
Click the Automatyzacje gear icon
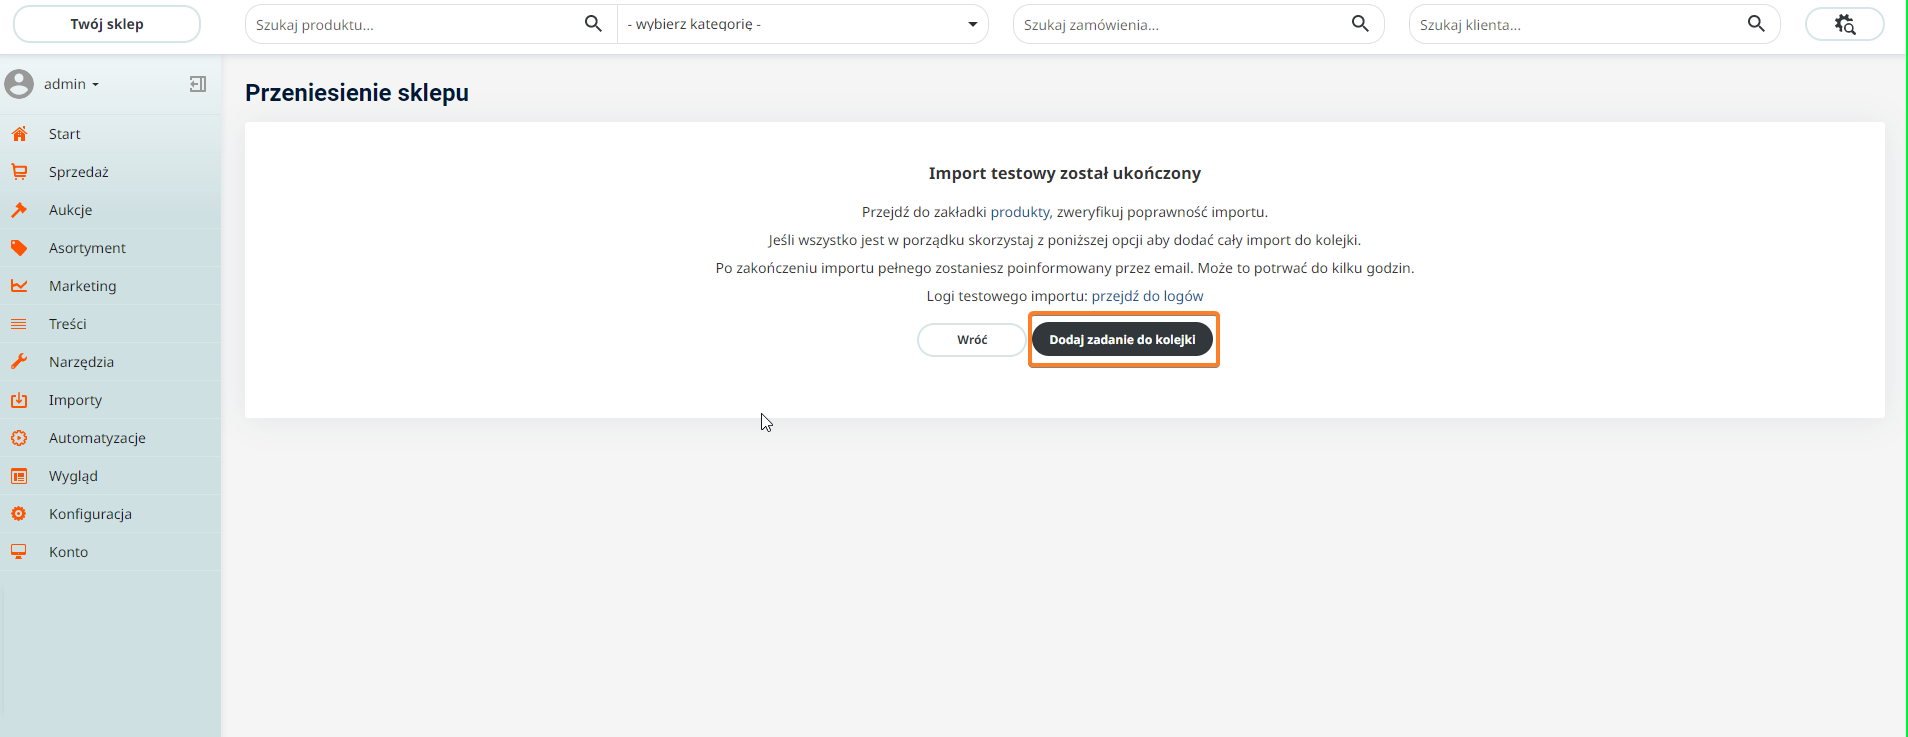click(19, 438)
